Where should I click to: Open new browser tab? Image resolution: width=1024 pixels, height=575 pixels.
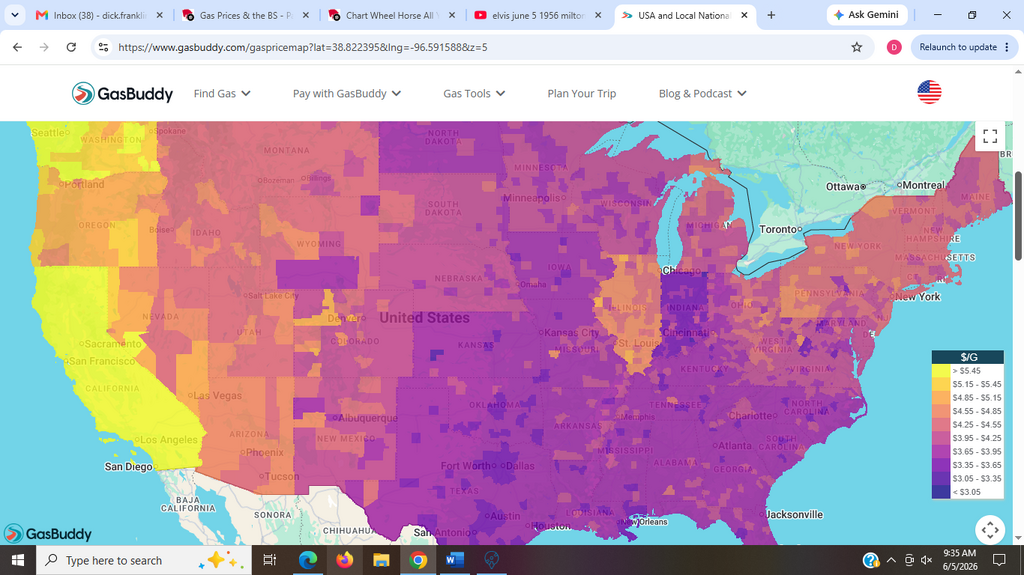pyautogui.click(x=771, y=15)
